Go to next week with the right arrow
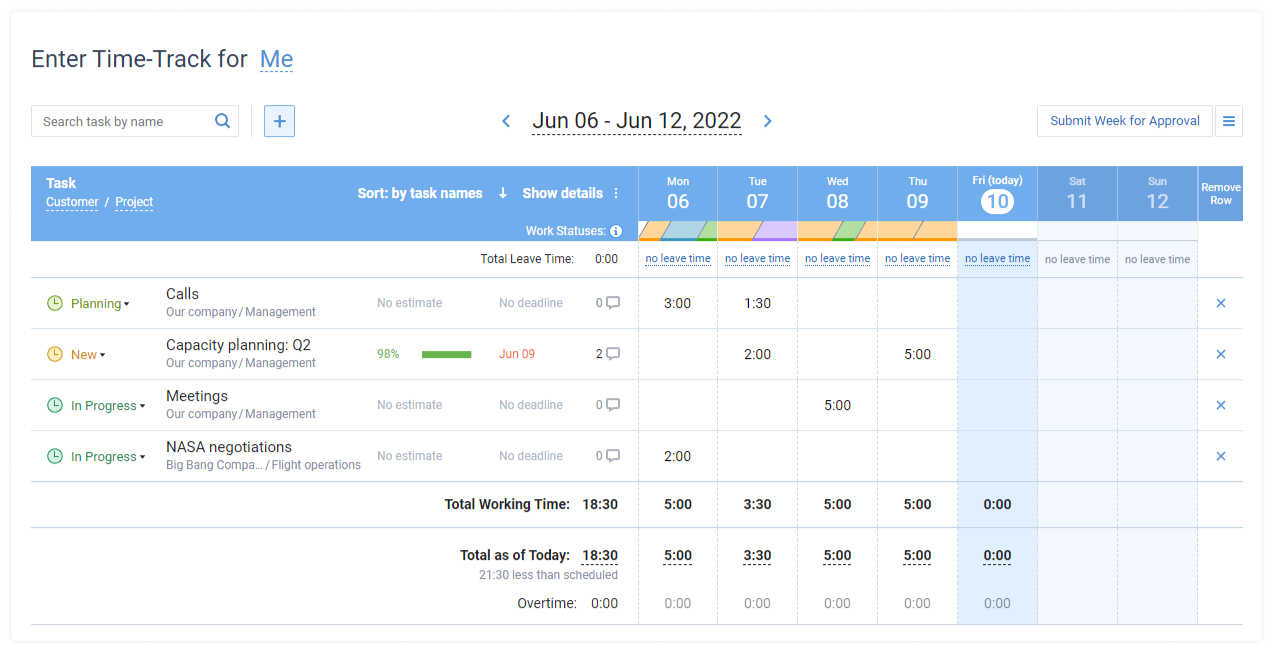The image size is (1275, 657). 767,120
